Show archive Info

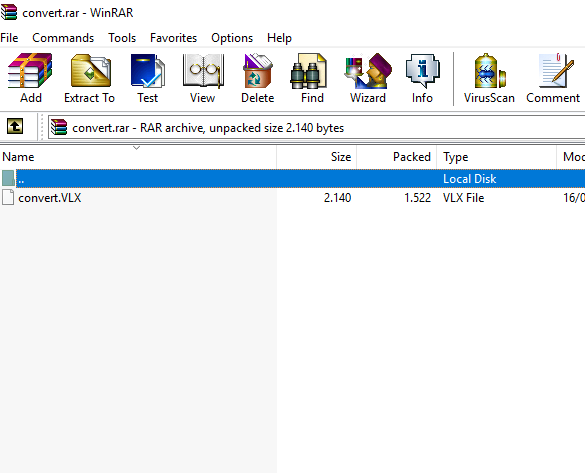click(x=423, y=71)
